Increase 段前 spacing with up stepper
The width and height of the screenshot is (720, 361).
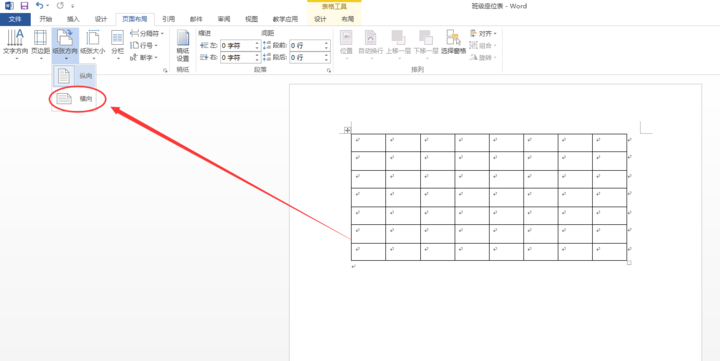click(327, 43)
